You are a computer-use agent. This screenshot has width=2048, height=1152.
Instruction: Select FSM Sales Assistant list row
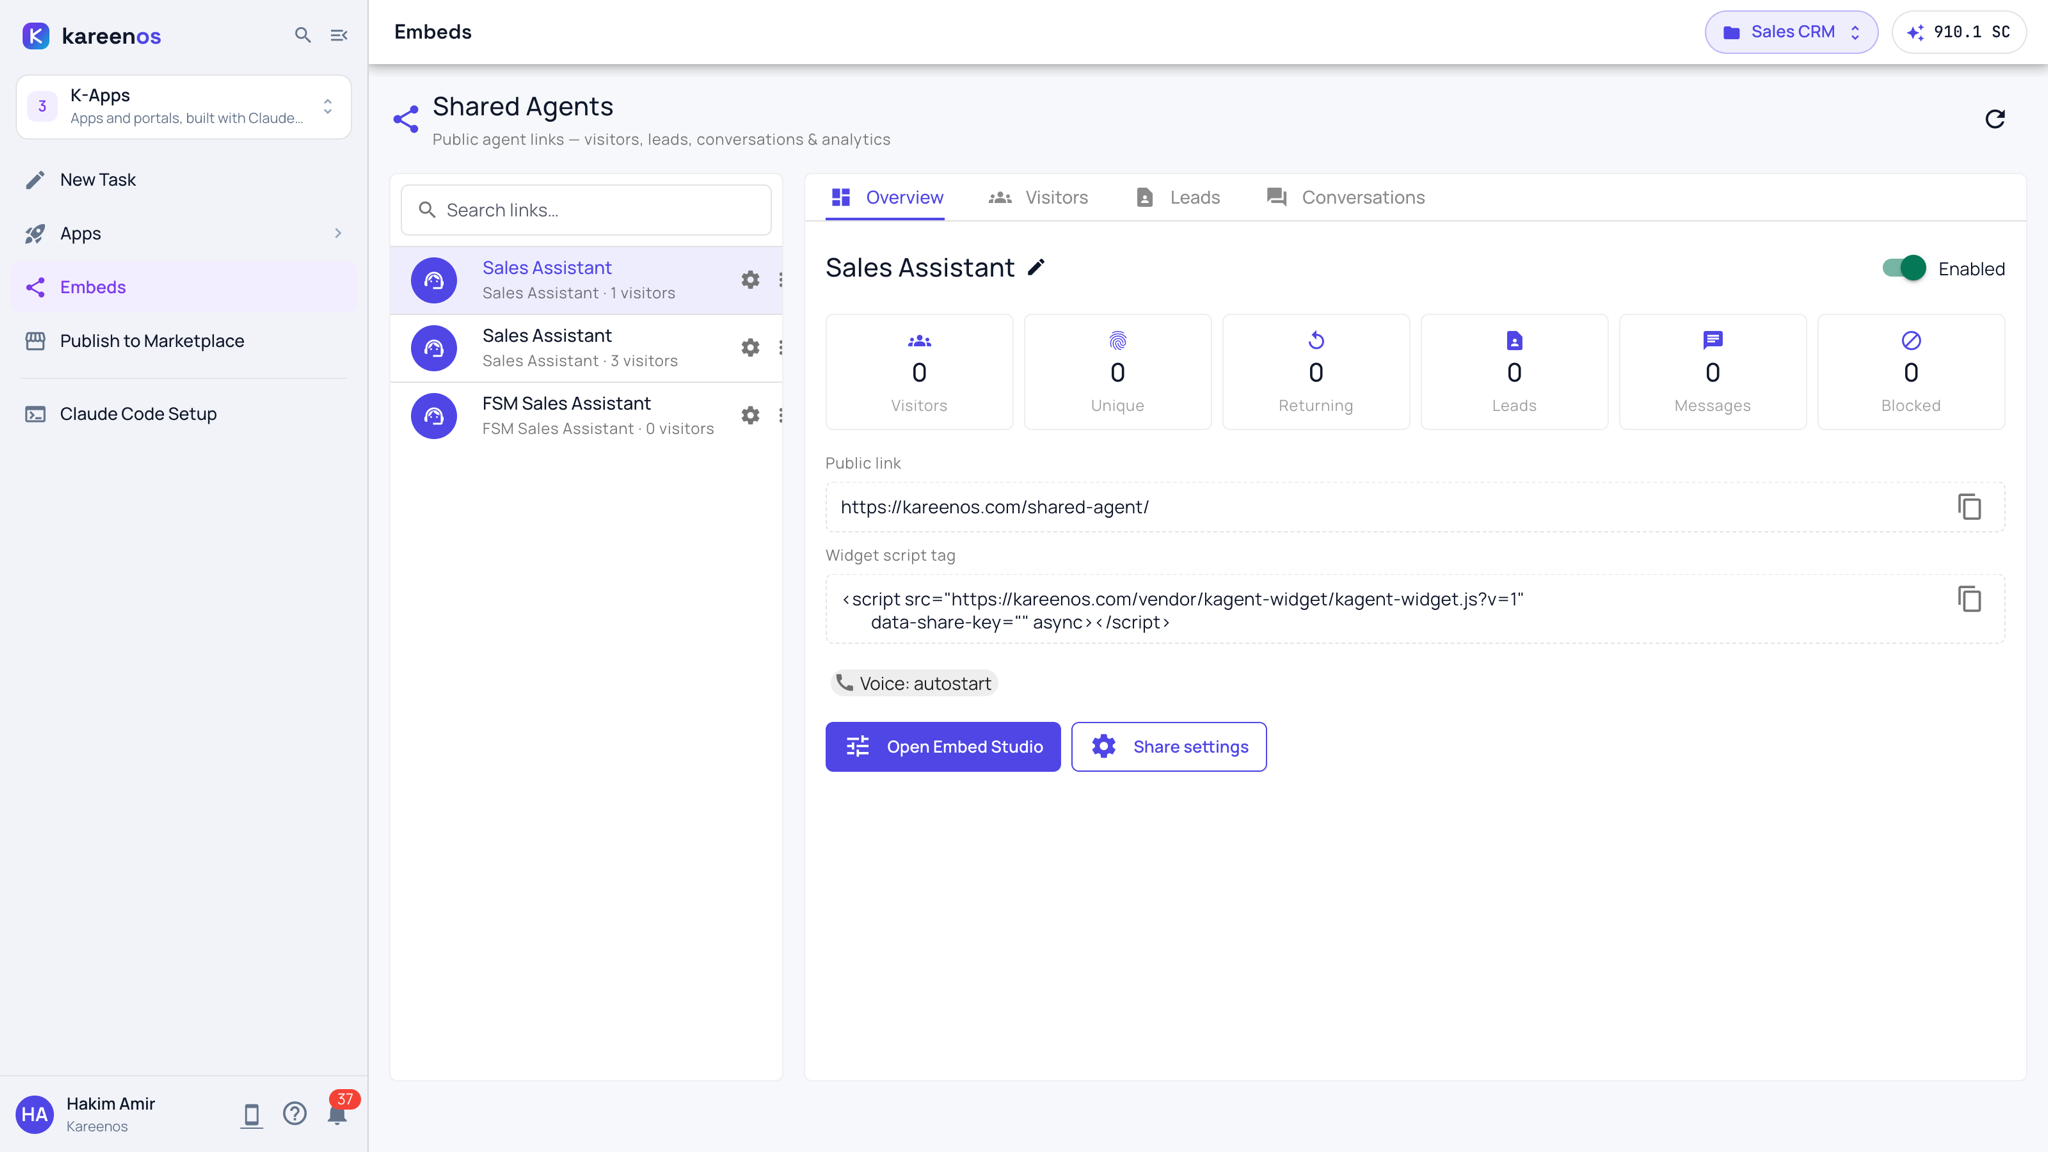(x=586, y=416)
